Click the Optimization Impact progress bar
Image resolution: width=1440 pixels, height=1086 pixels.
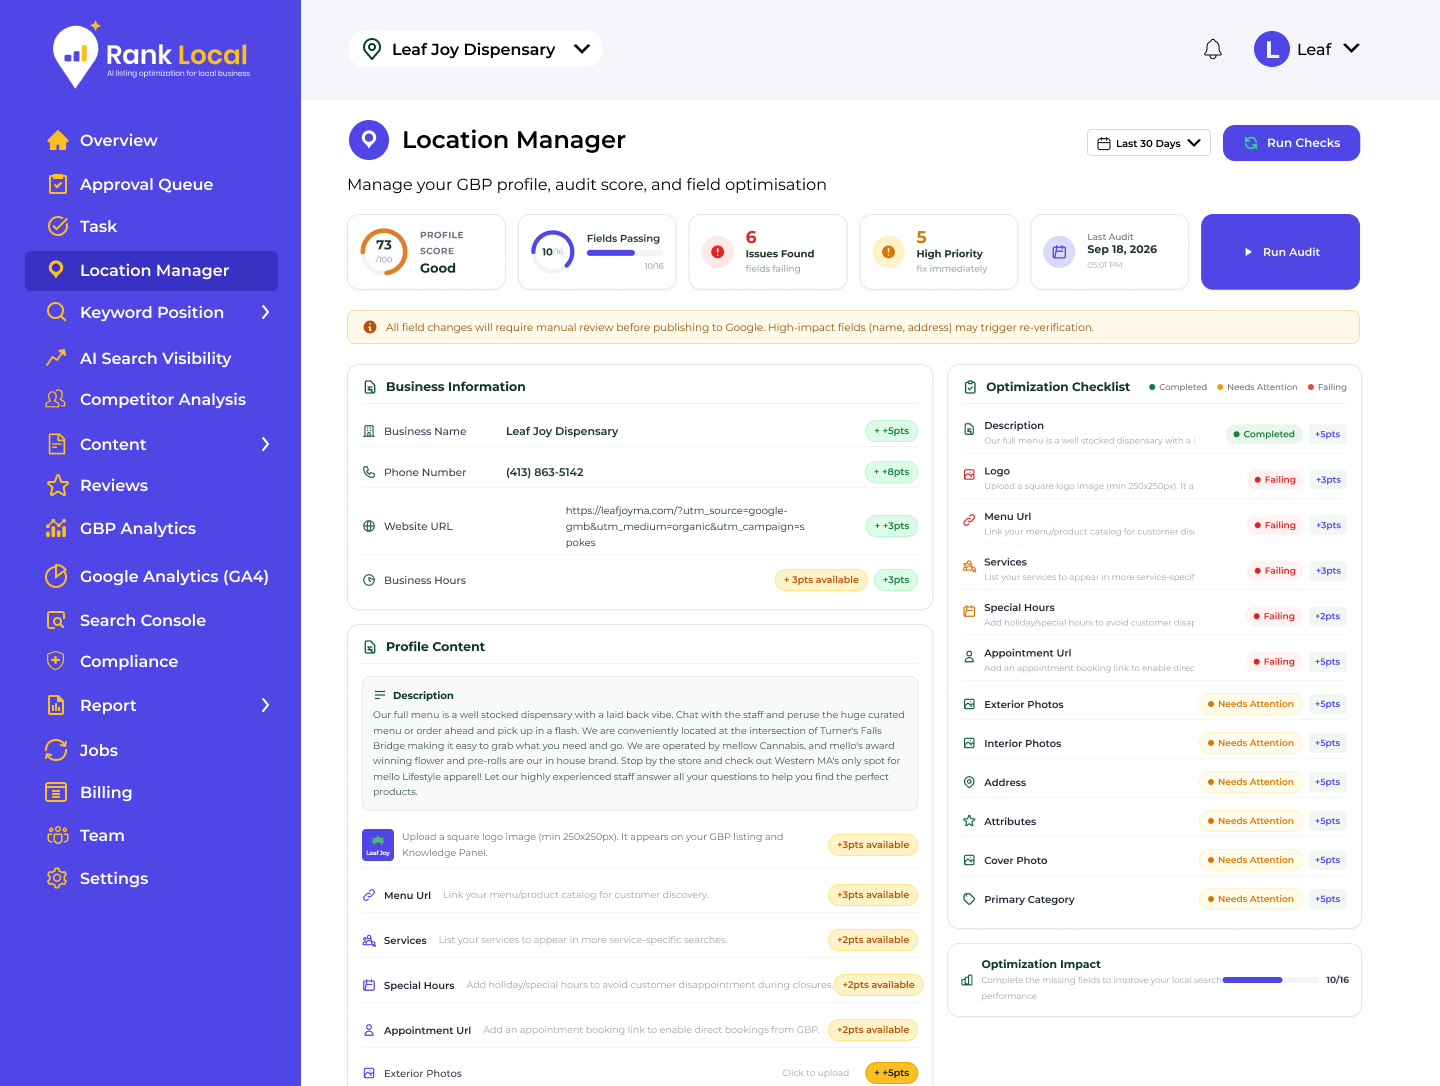coord(1270,980)
